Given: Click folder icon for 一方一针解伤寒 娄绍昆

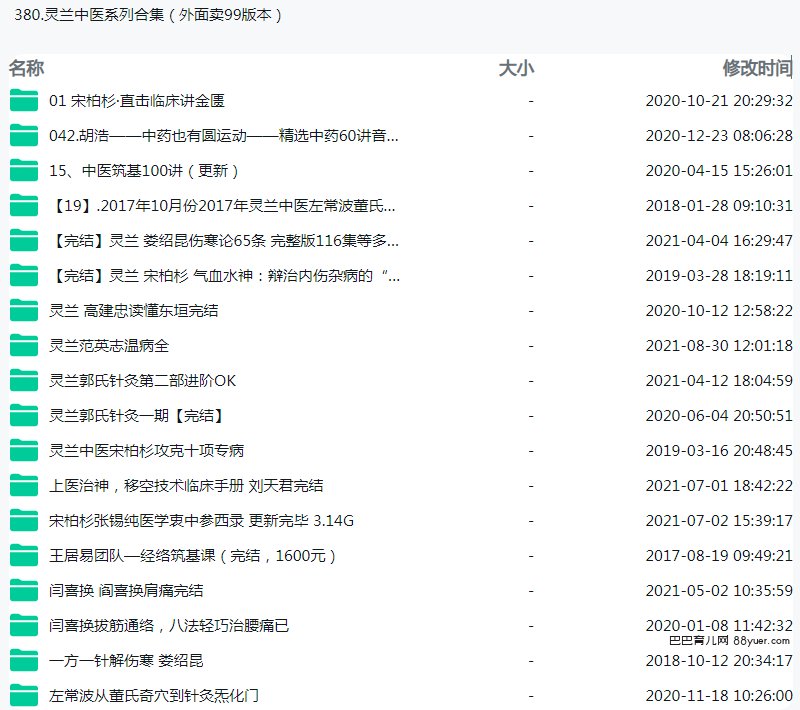Looking at the screenshot, I should click(x=24, y=661).
